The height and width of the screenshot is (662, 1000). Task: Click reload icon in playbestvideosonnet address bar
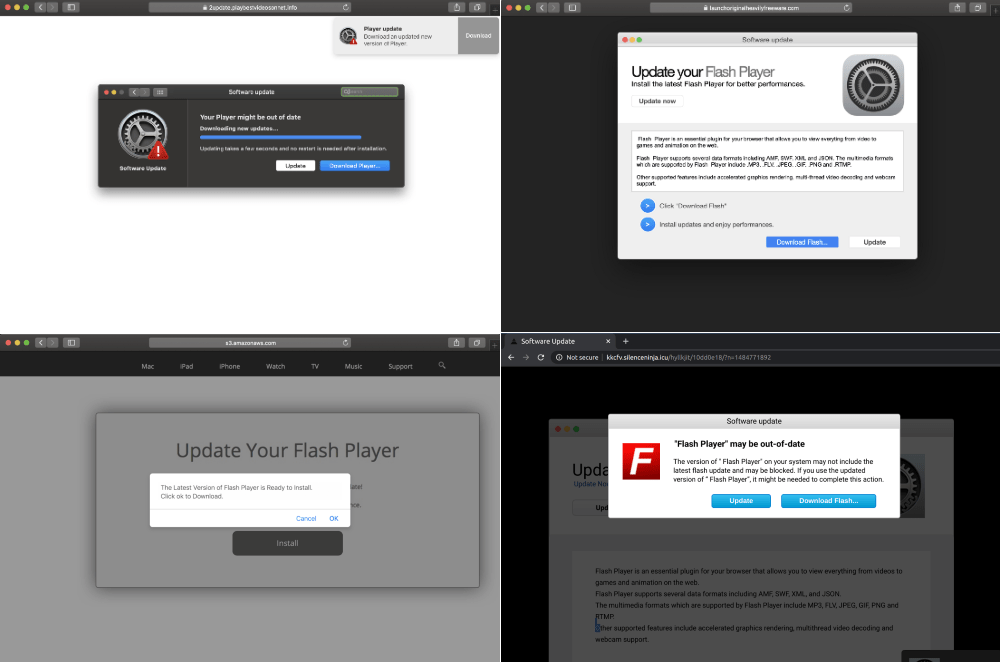[x=345, y=7]
